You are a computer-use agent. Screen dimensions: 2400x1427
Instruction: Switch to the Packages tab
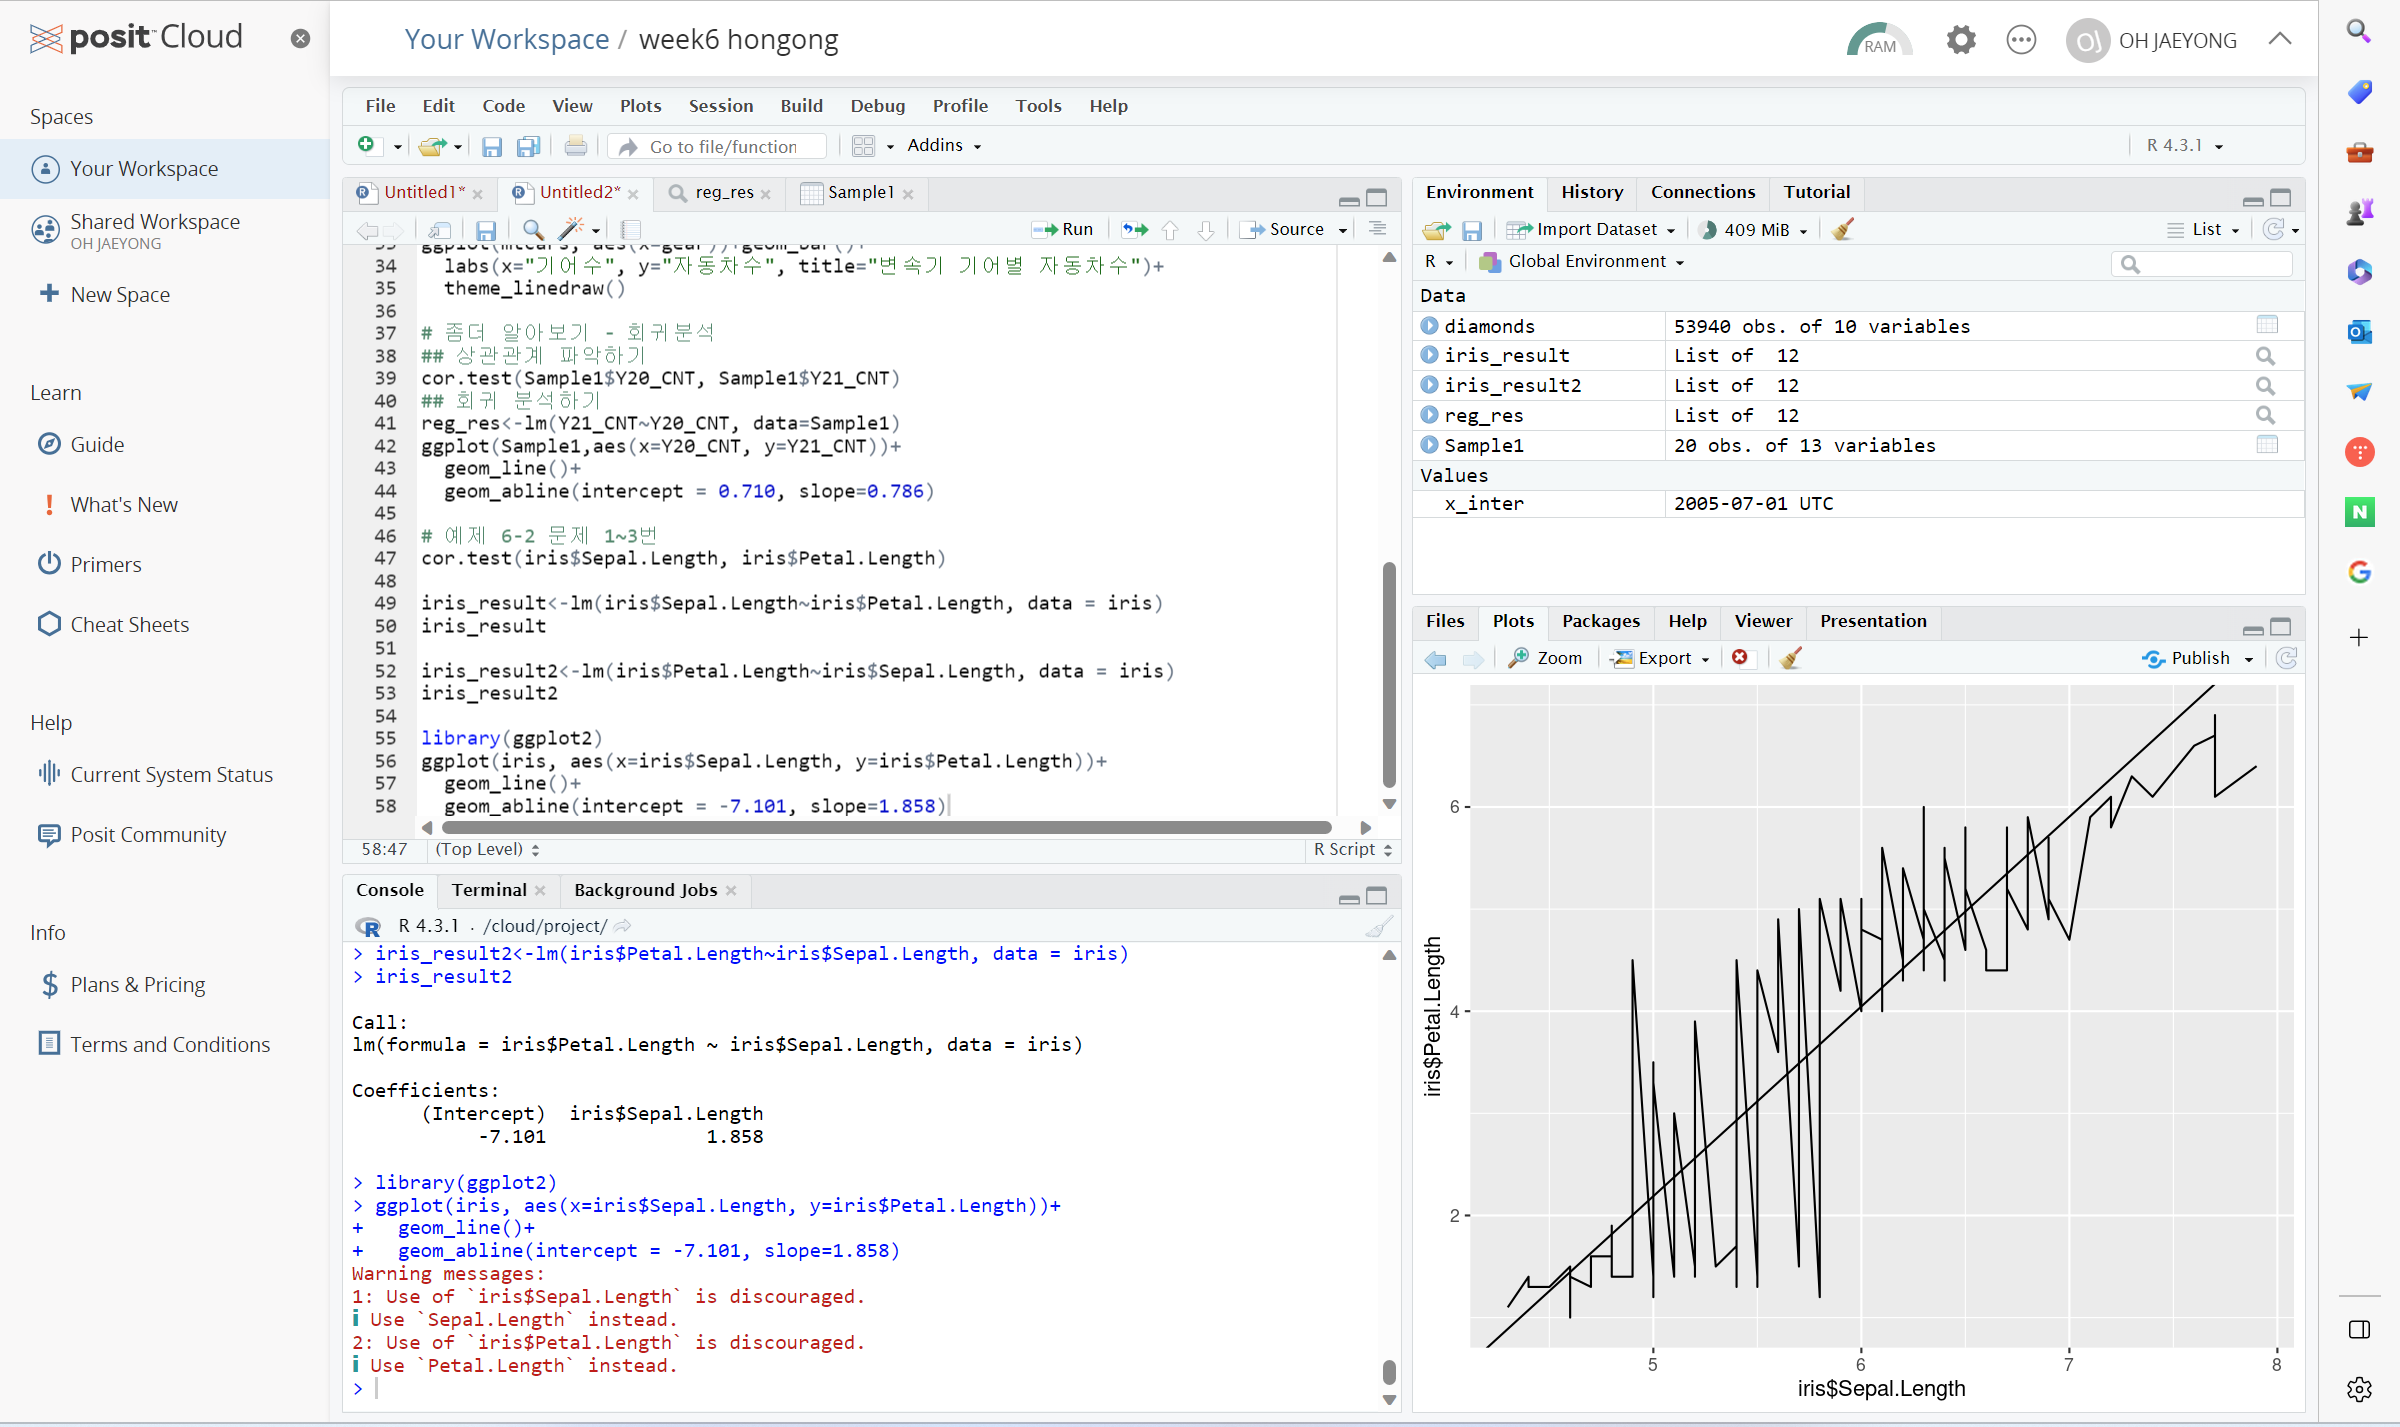(1600, 621)
